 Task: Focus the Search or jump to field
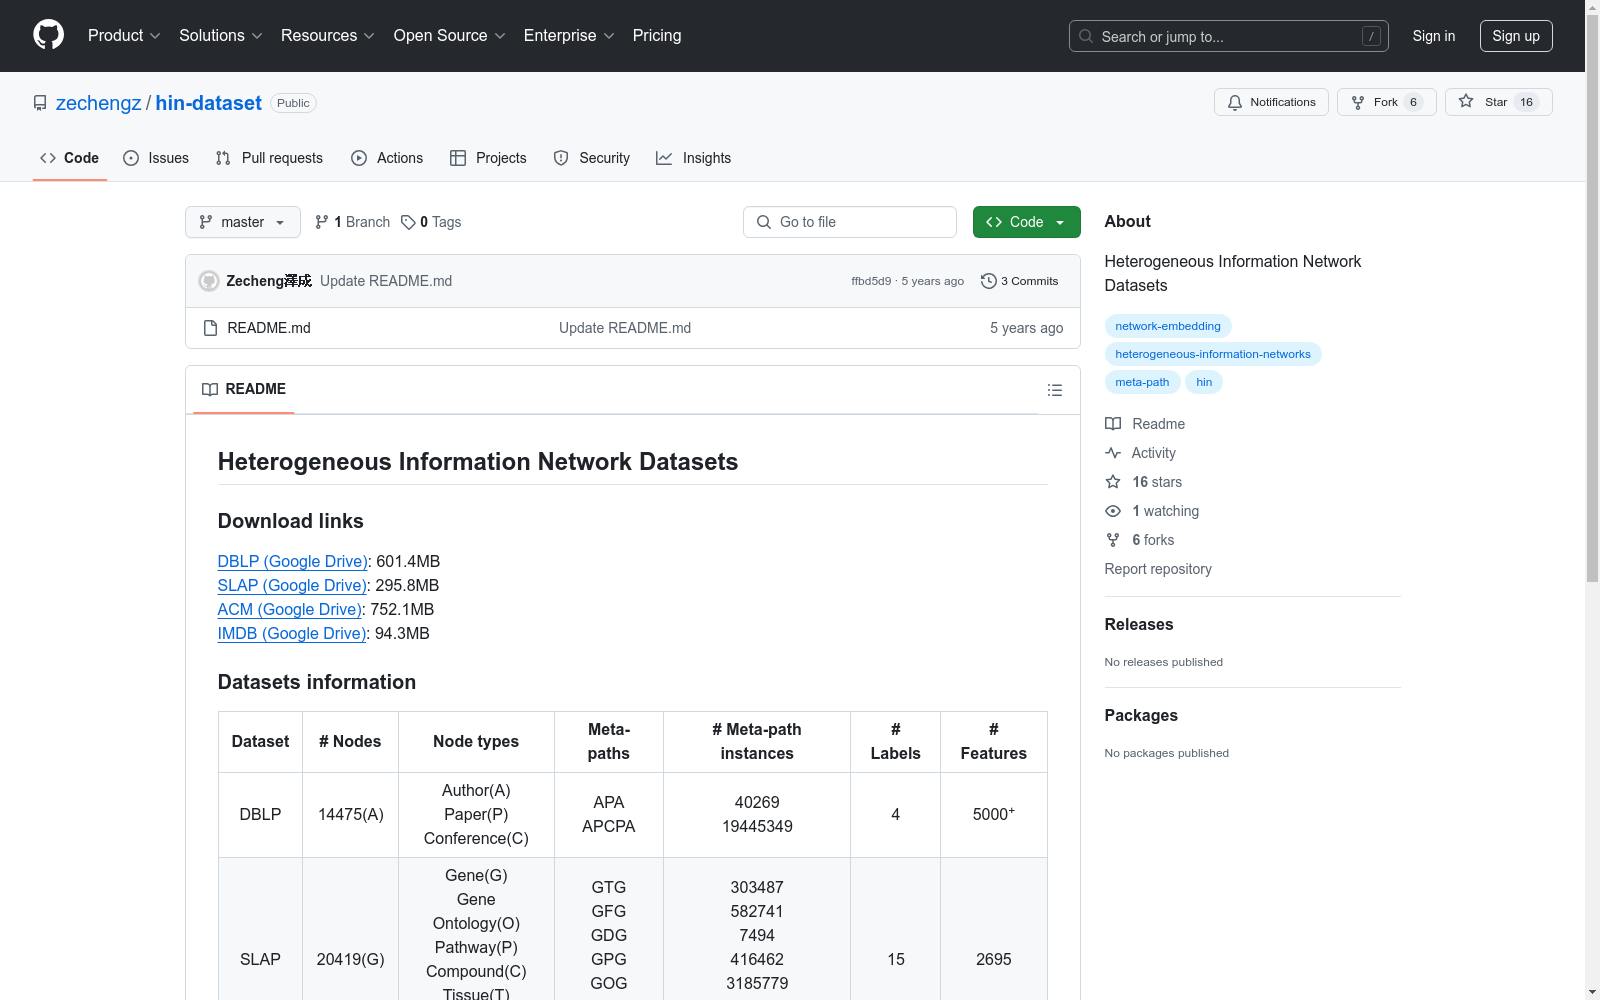1229,36
